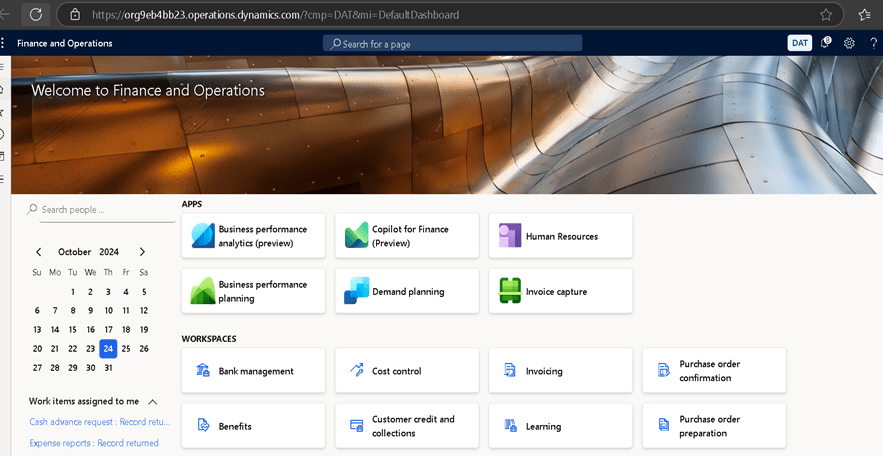Collapse Work items assigned to me
Image resolution: width=883 pixels, height=456 pixels.
pos(153,401)
